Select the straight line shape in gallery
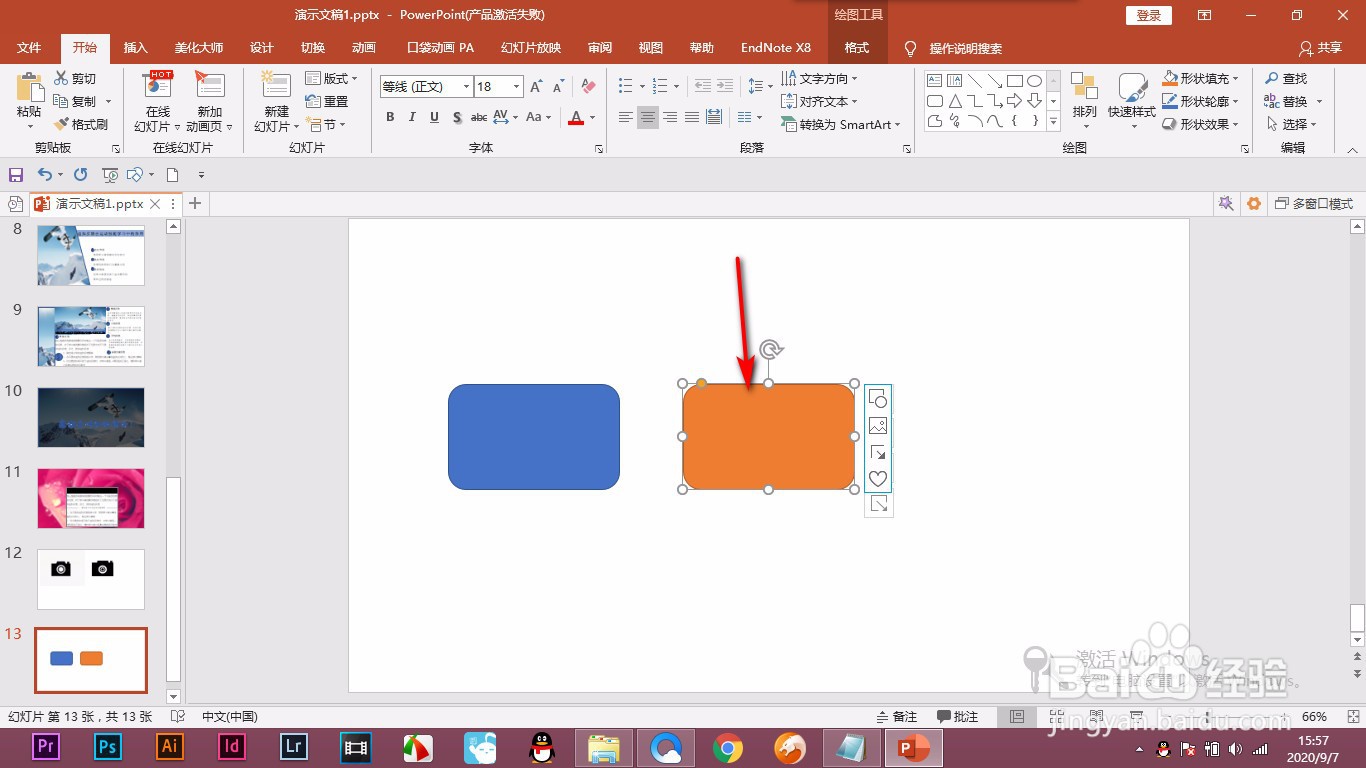This screenshot has height=768, width=1366. tap(974, 81)
